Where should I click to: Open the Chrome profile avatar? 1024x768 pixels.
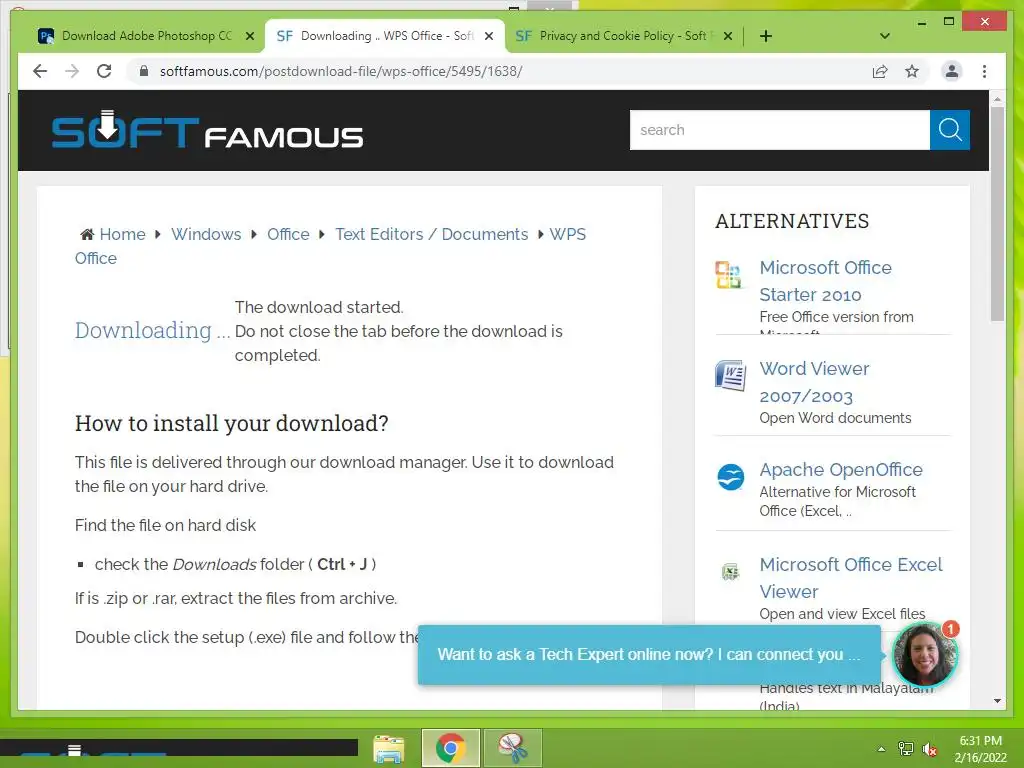coord(952,71)
